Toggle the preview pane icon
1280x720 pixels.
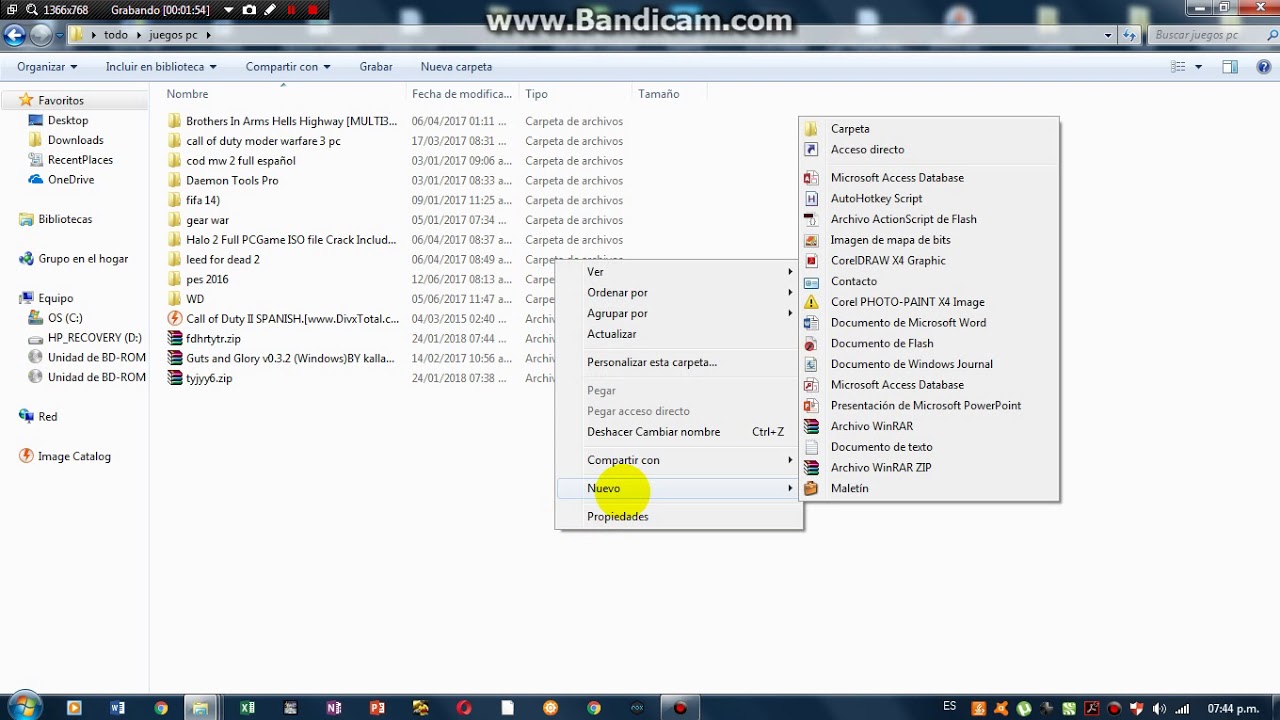(x=1230, y=67)
